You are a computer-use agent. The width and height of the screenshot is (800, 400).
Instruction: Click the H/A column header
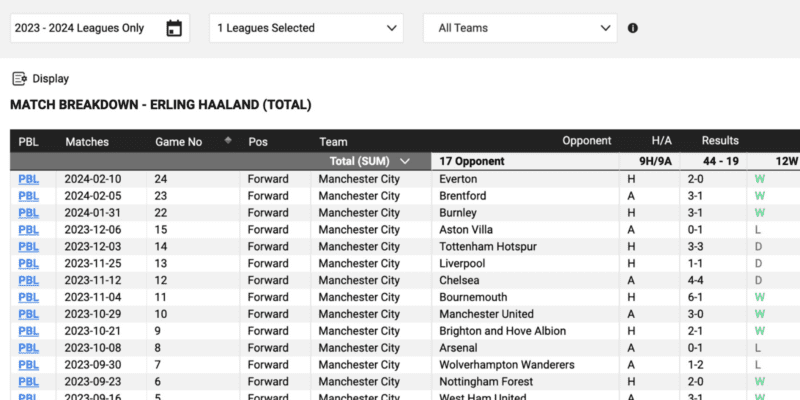pyautogui.click(x=662, y=140)
